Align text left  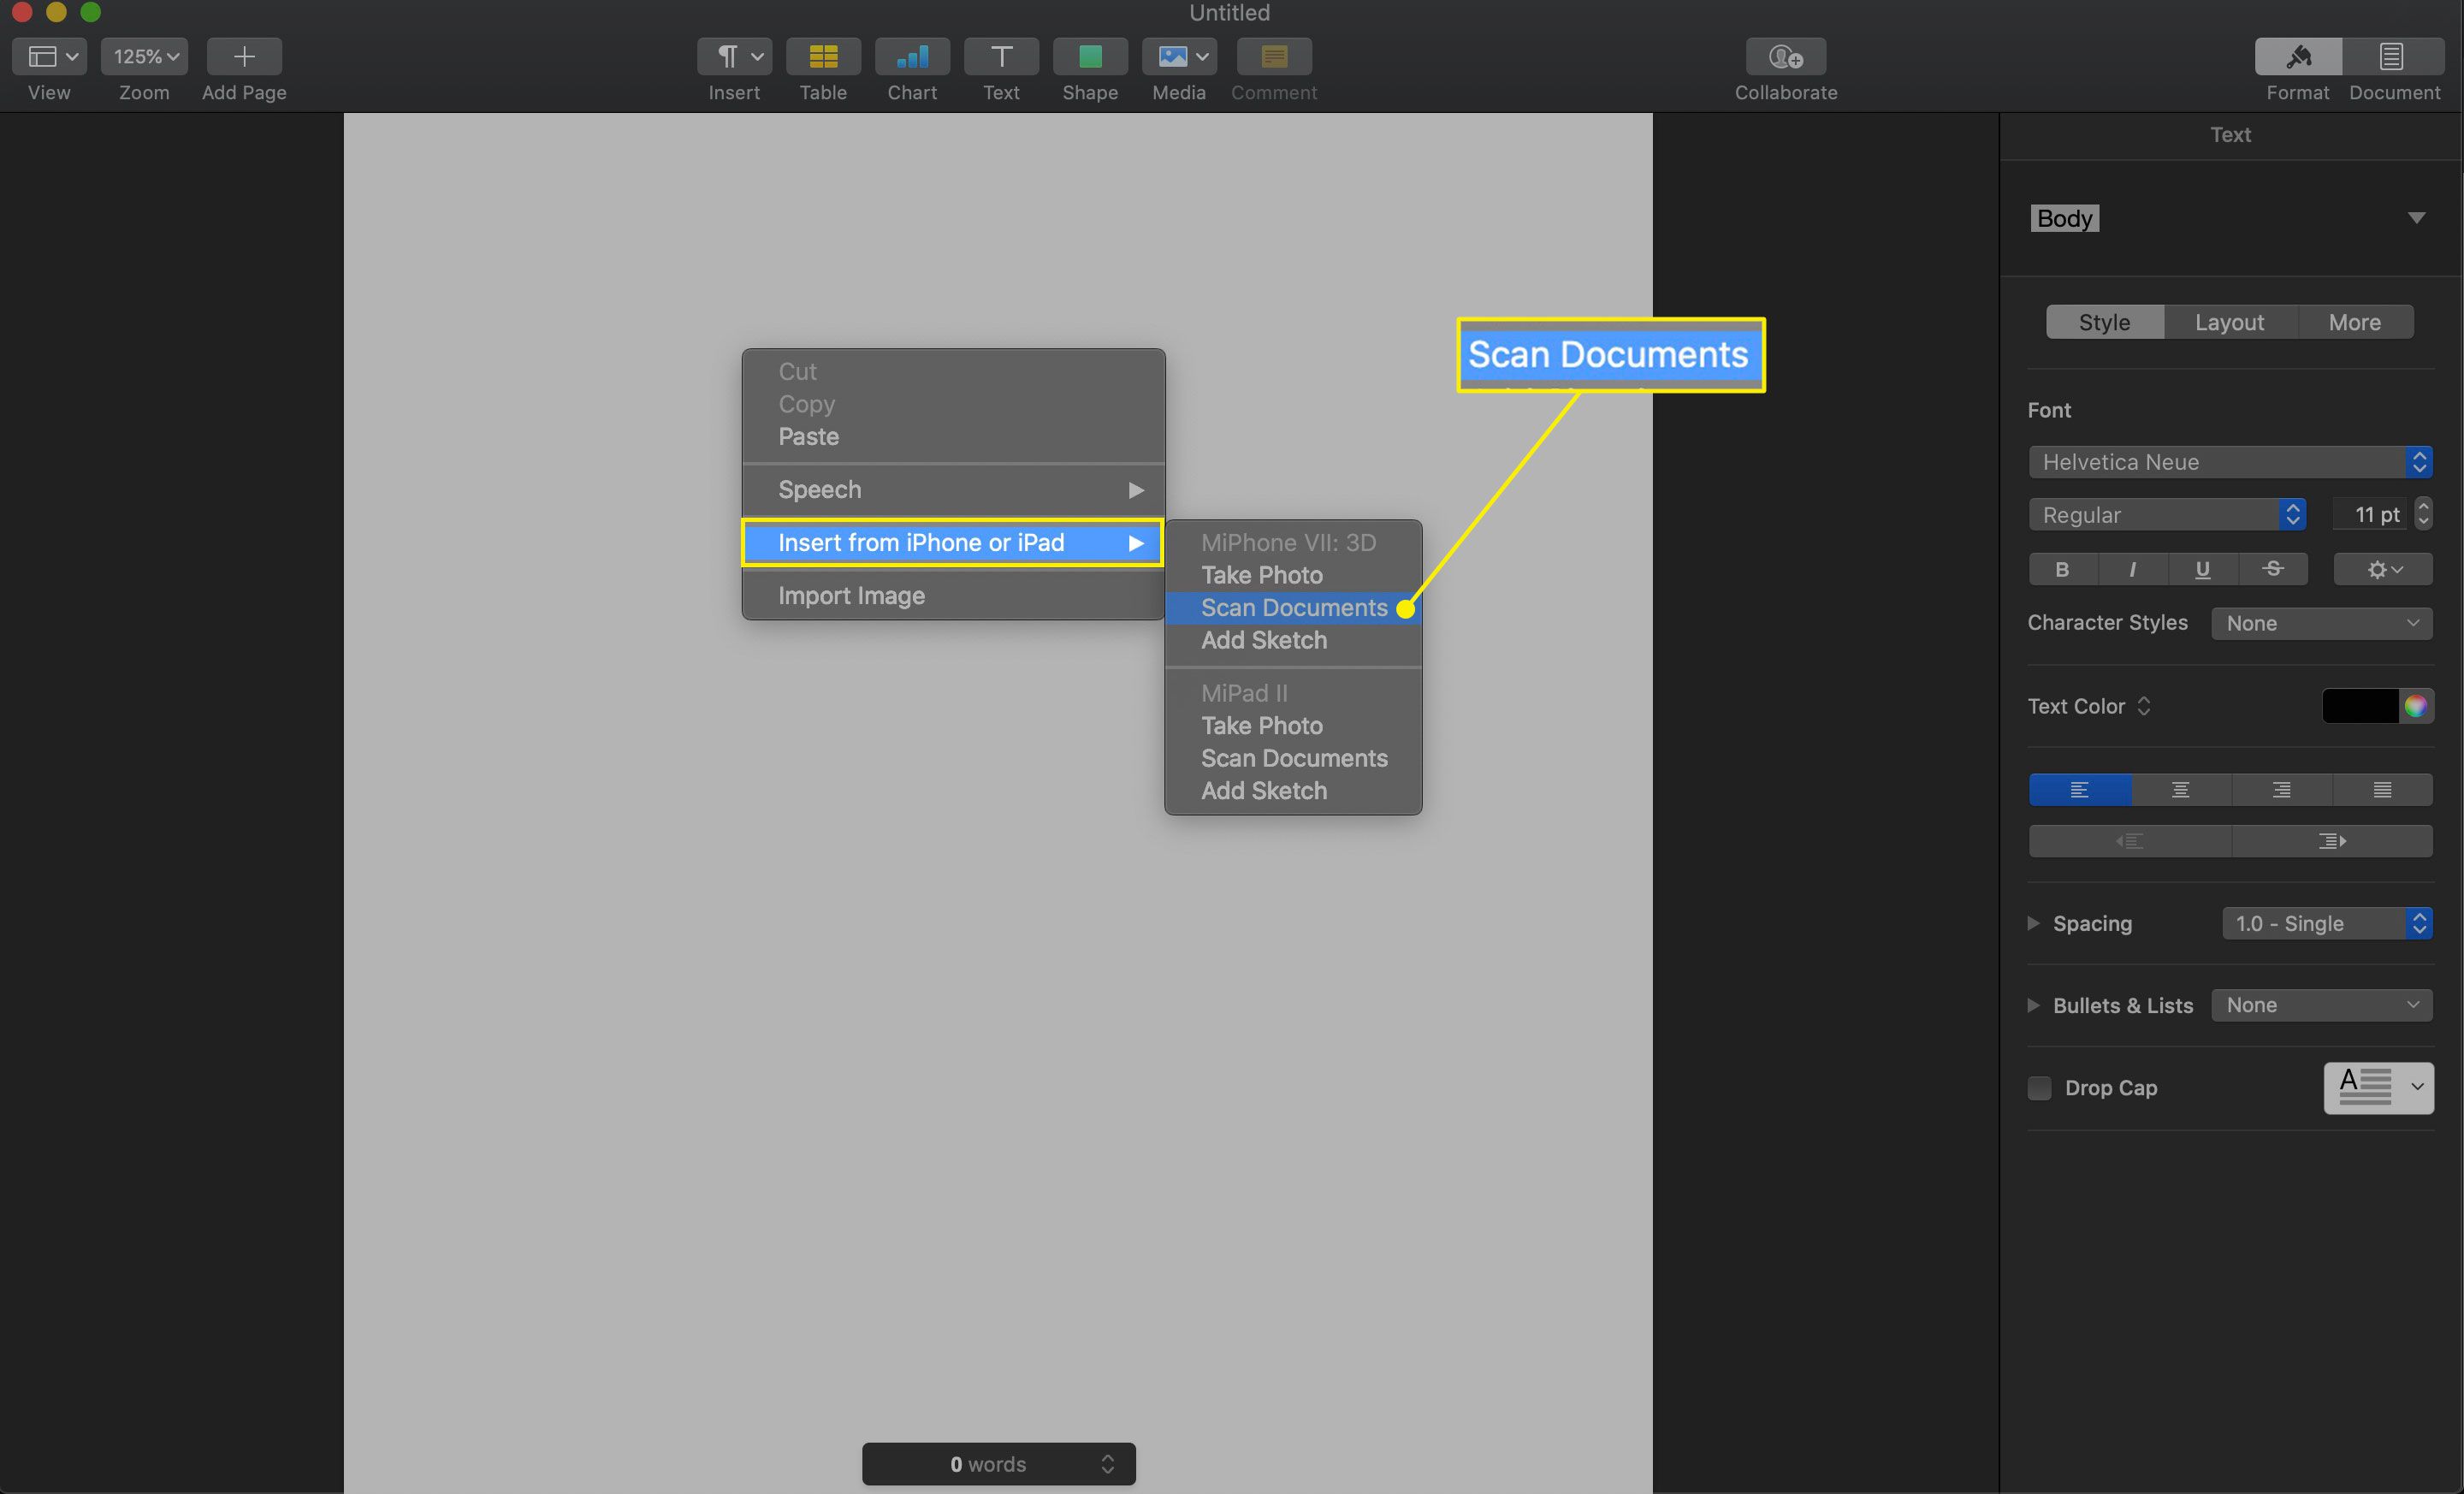coord(2080,789)
